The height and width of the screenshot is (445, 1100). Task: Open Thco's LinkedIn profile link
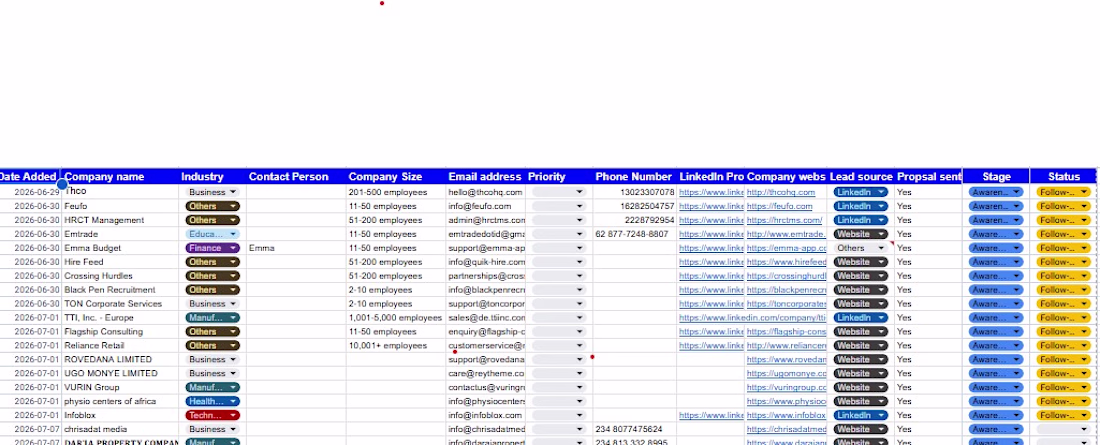(711, 192)
